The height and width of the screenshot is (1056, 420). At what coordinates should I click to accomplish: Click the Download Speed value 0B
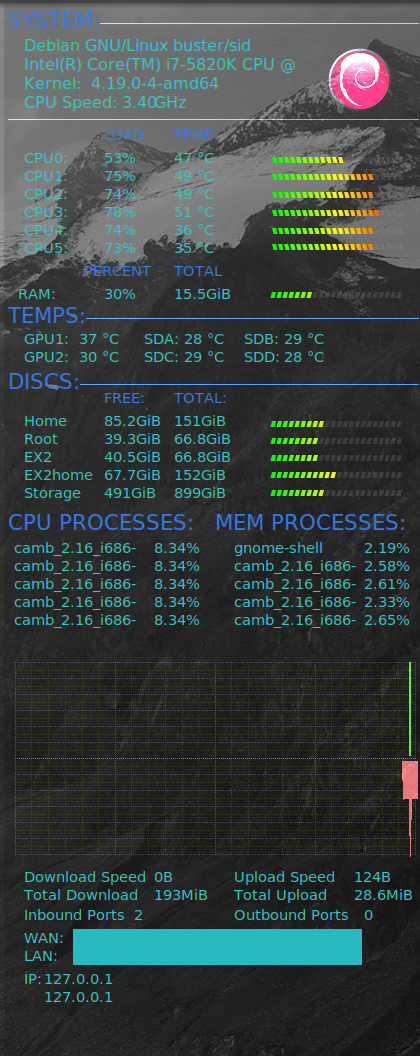tap(164, 878)
